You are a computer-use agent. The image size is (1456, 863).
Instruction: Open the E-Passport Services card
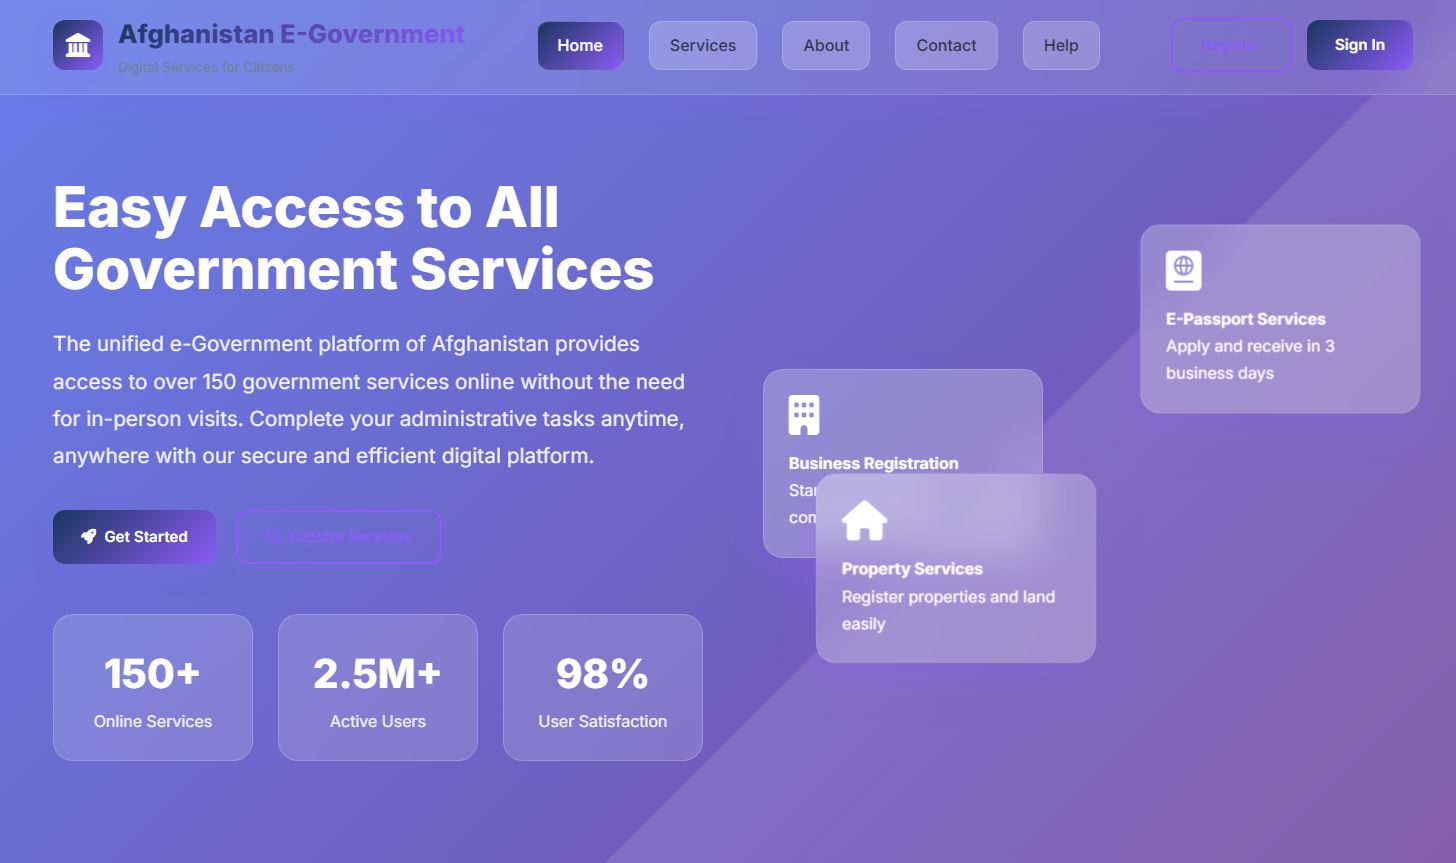1279,320
